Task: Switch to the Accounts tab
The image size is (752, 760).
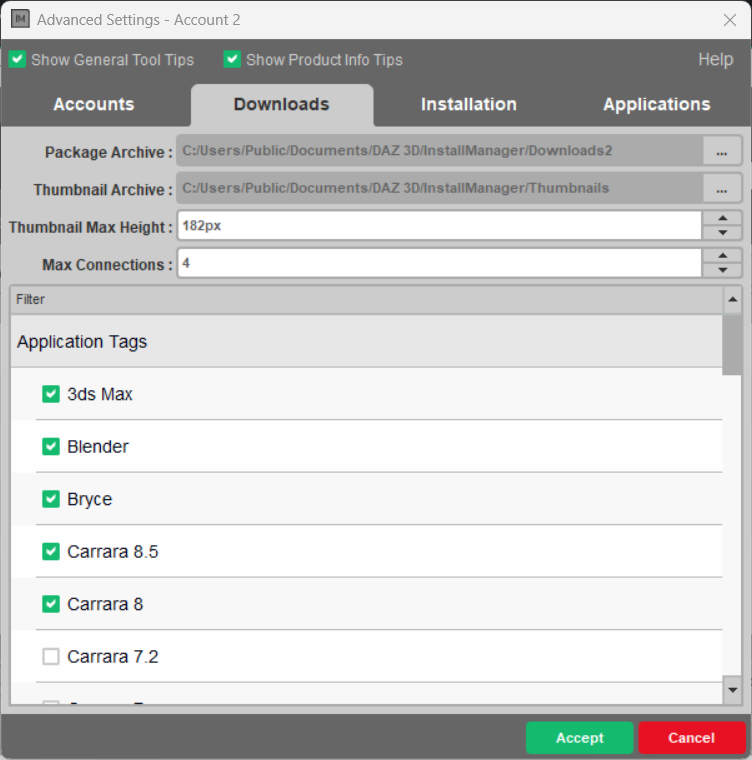Action: click(x=94, y=105)
